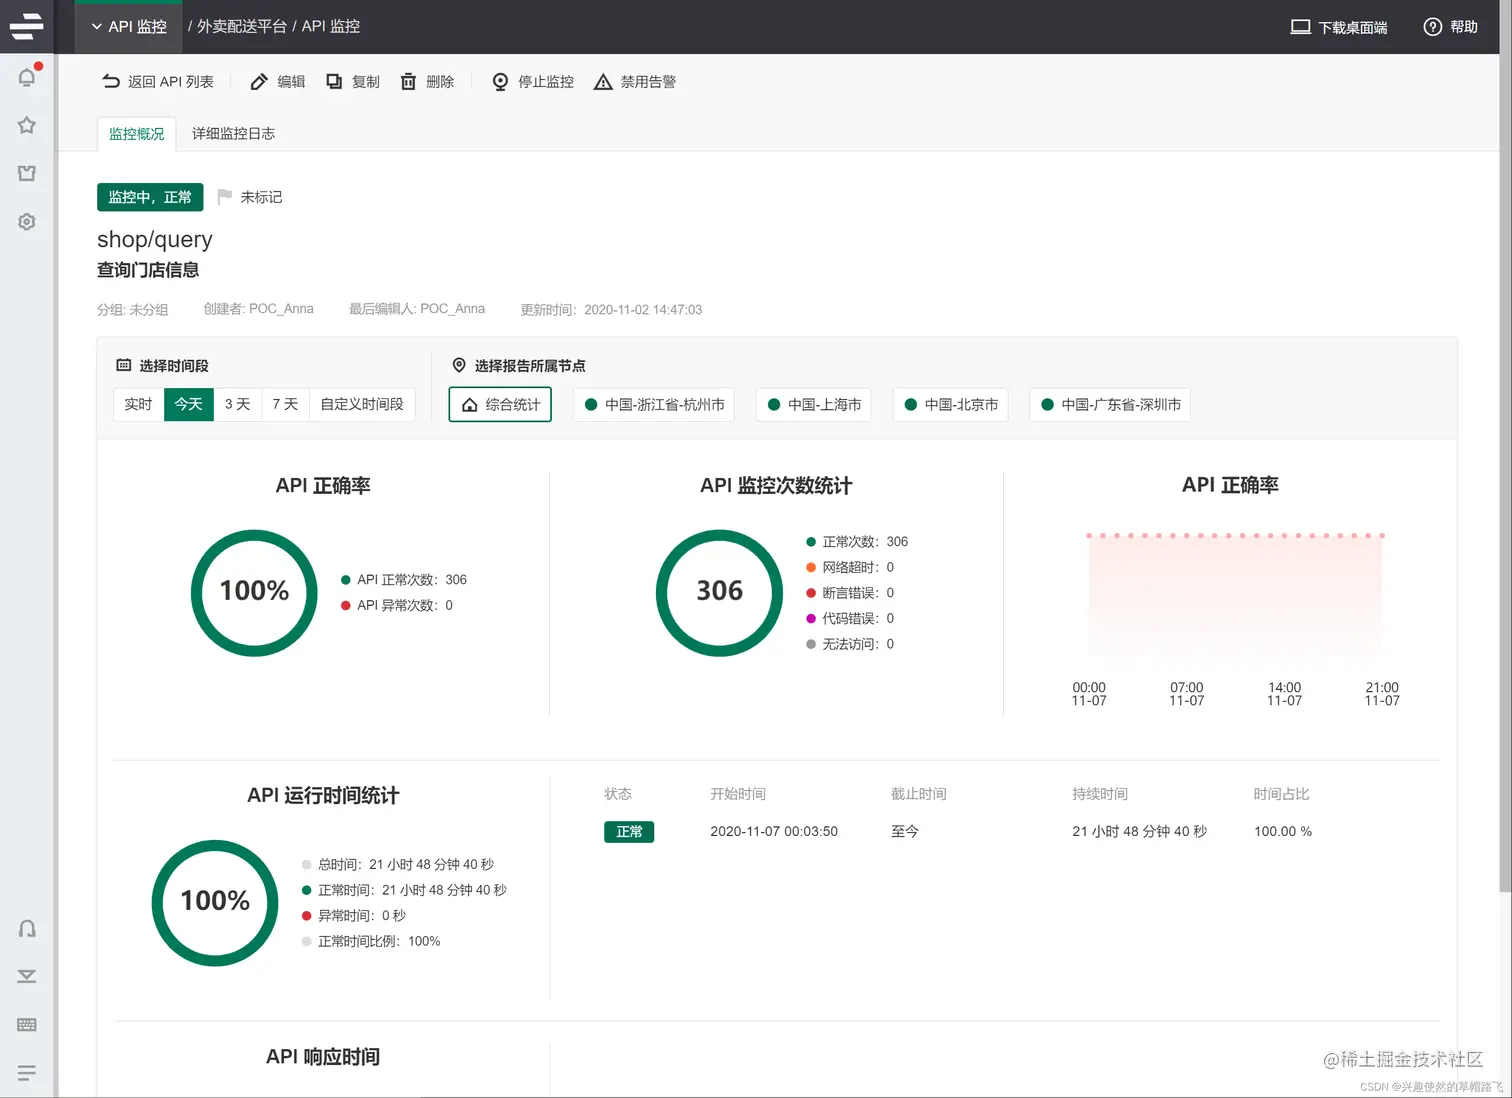Click 无法访问: 0 legend entry

(850, 644)
